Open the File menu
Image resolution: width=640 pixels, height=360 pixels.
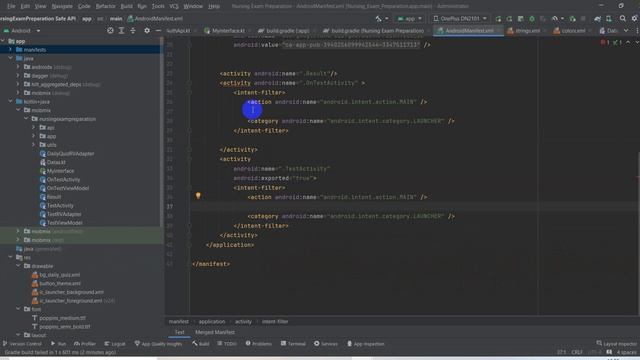tap(11, 6)
